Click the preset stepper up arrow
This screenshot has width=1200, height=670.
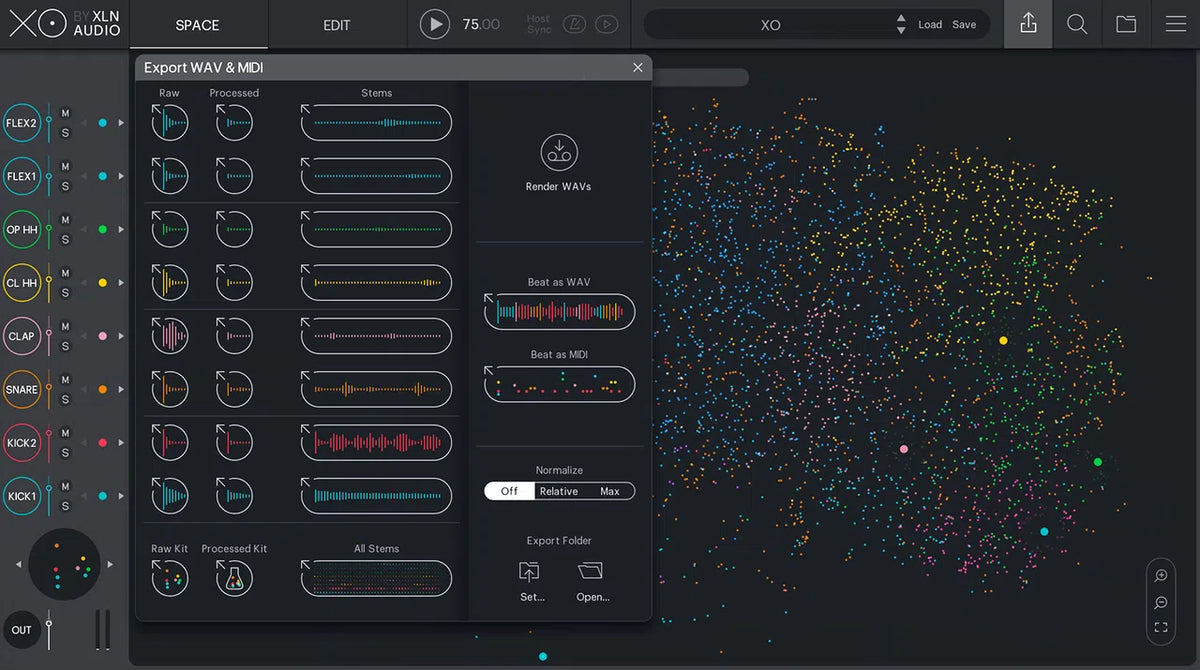pyautogui.click(x=899, y=17)
